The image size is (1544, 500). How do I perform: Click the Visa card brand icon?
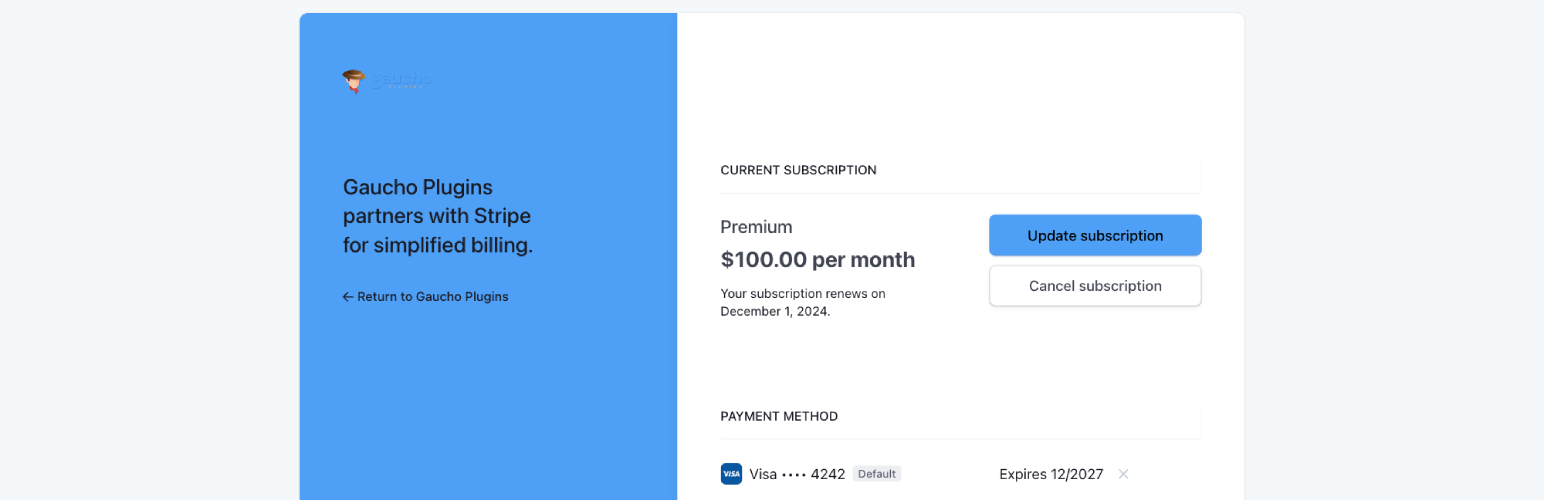point(731,474)
